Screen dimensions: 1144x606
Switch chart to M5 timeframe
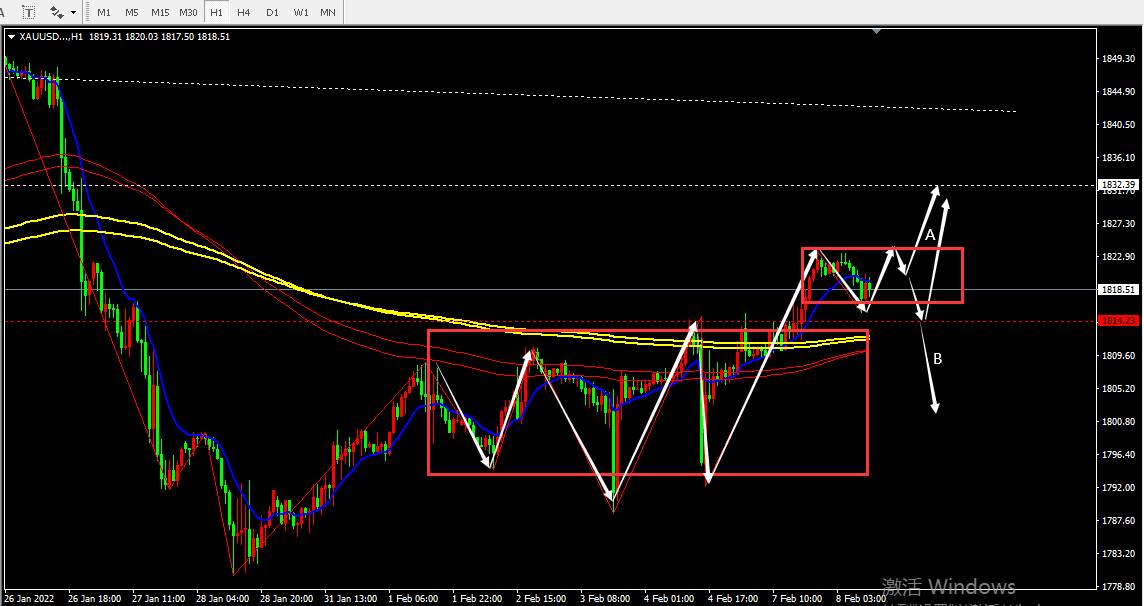coord(131,12)
